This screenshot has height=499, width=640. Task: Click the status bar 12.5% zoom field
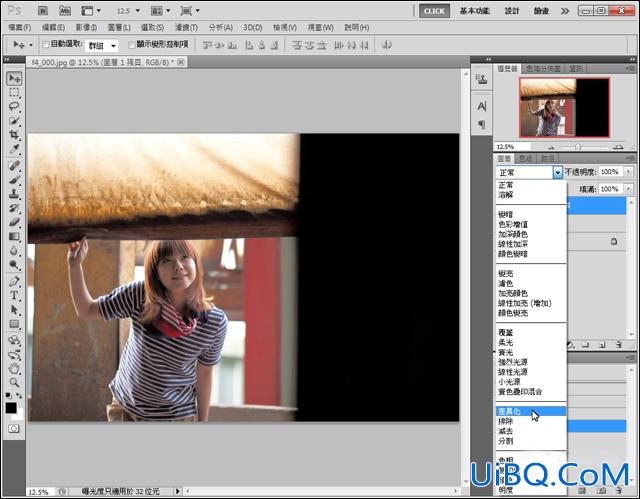40,492
